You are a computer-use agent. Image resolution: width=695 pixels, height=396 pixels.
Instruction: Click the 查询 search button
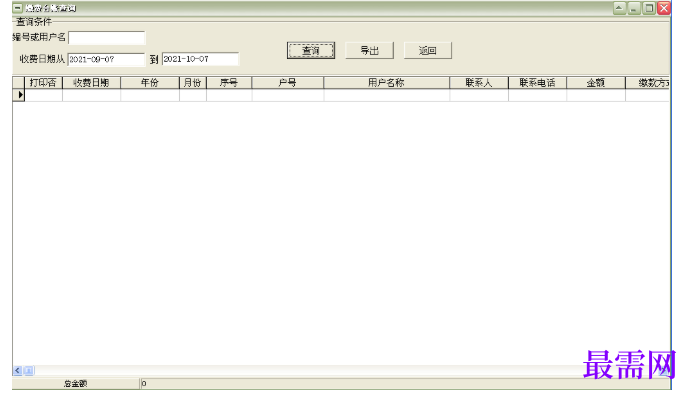(311, 51)
